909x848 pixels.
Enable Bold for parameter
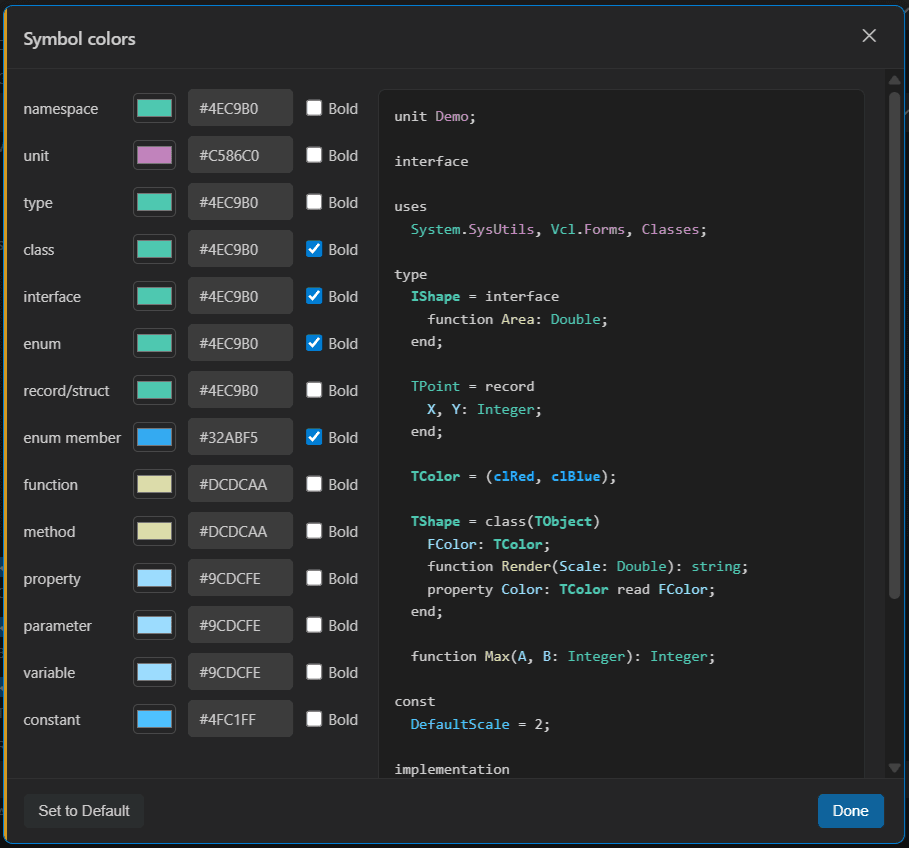(314, 624)
